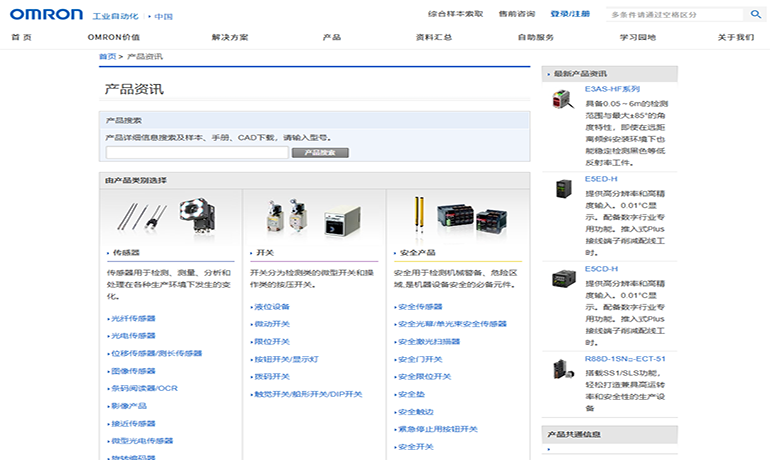Click the 开关 category switch image

click(314, 215)
